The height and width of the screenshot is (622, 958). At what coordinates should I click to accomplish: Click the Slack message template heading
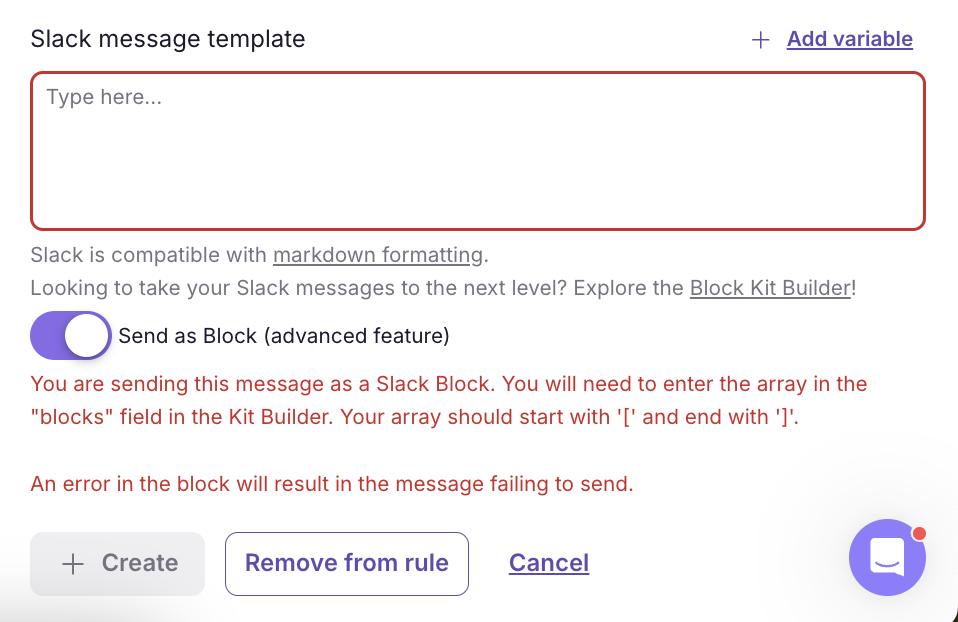pyautogui.click(x=167, y=39)
